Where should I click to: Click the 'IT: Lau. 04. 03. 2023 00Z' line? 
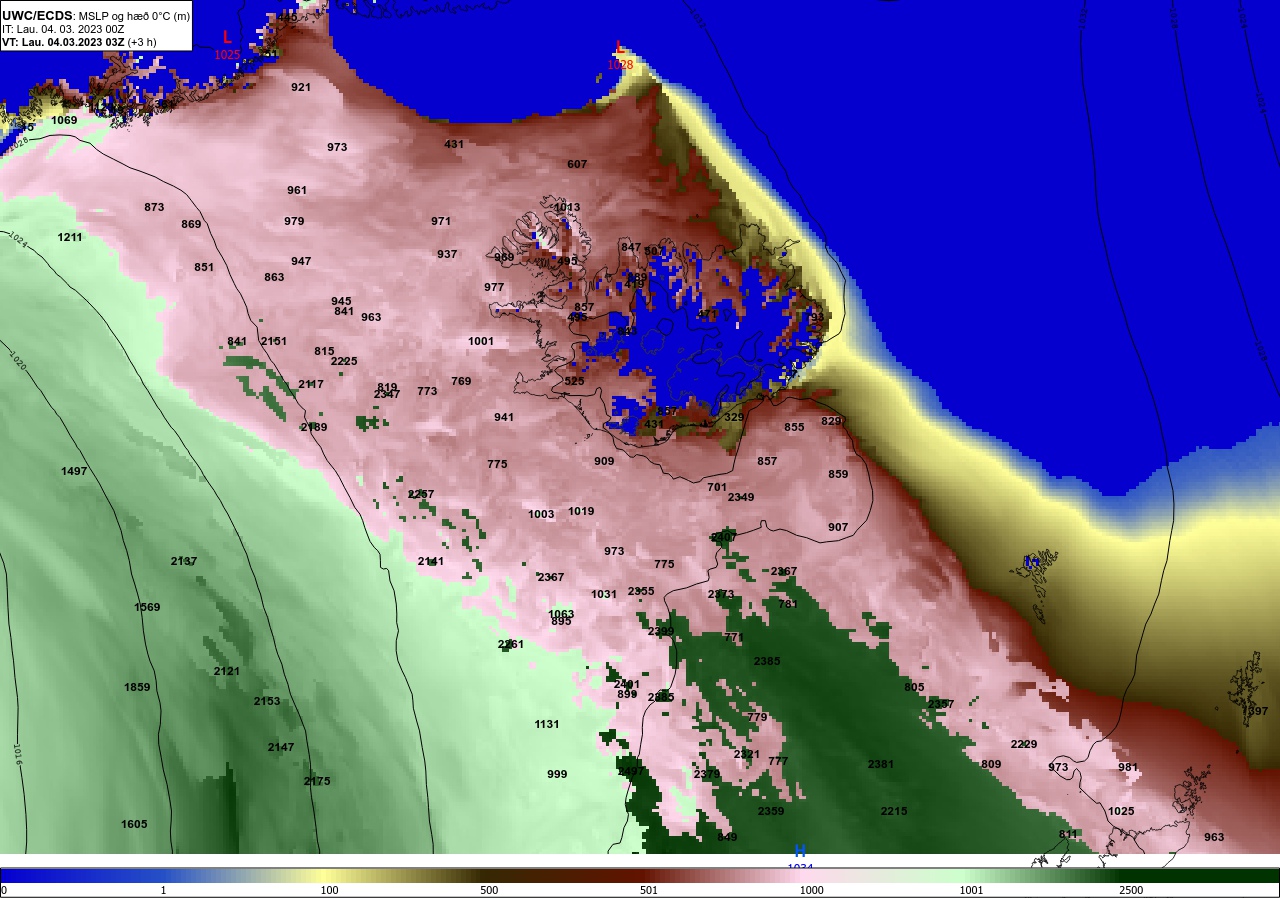pos(63,29)
